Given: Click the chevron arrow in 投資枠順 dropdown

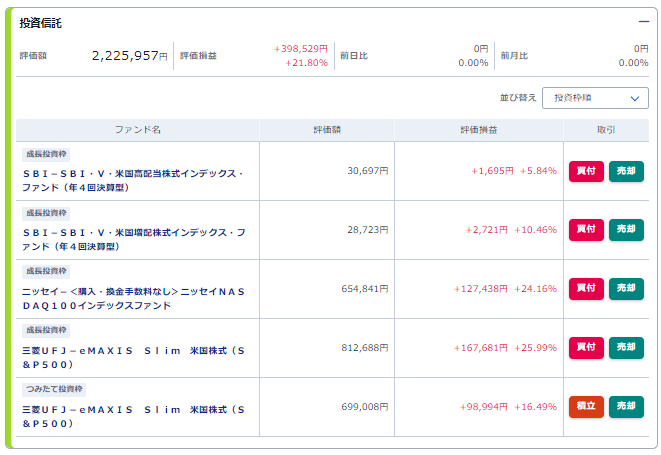Looking at the screenshot, I should point(634,99).
